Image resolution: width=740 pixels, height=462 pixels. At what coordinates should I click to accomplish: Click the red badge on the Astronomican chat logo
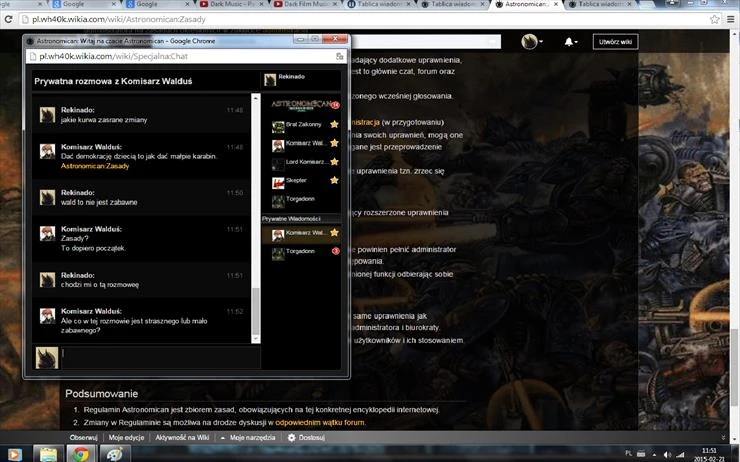(335, 105)
